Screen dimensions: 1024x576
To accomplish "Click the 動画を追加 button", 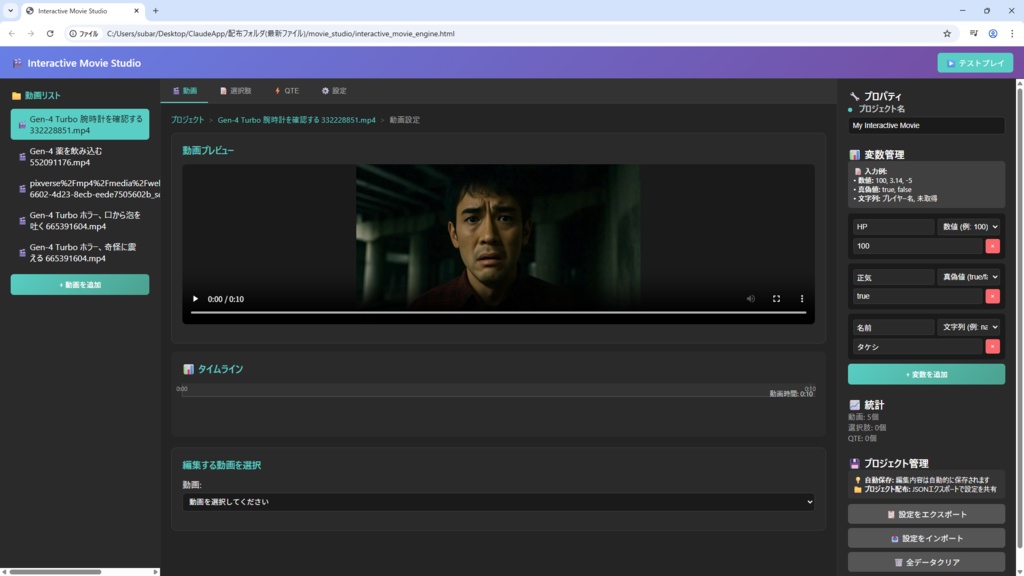I will point(80,285).
